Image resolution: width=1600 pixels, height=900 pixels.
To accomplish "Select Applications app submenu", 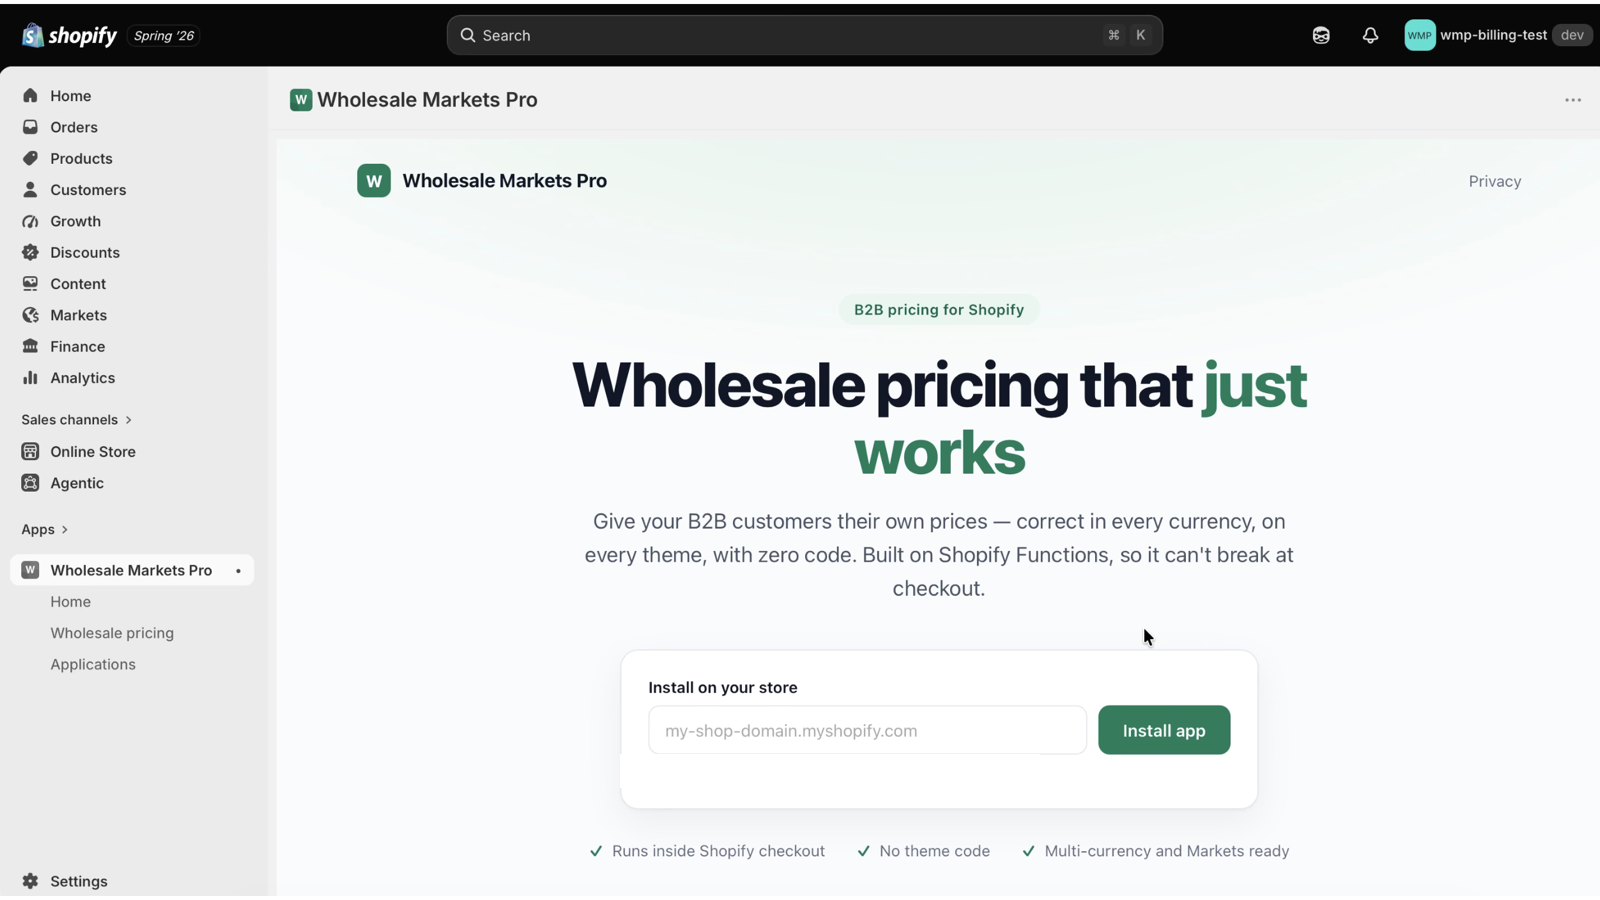I will 93,664.
